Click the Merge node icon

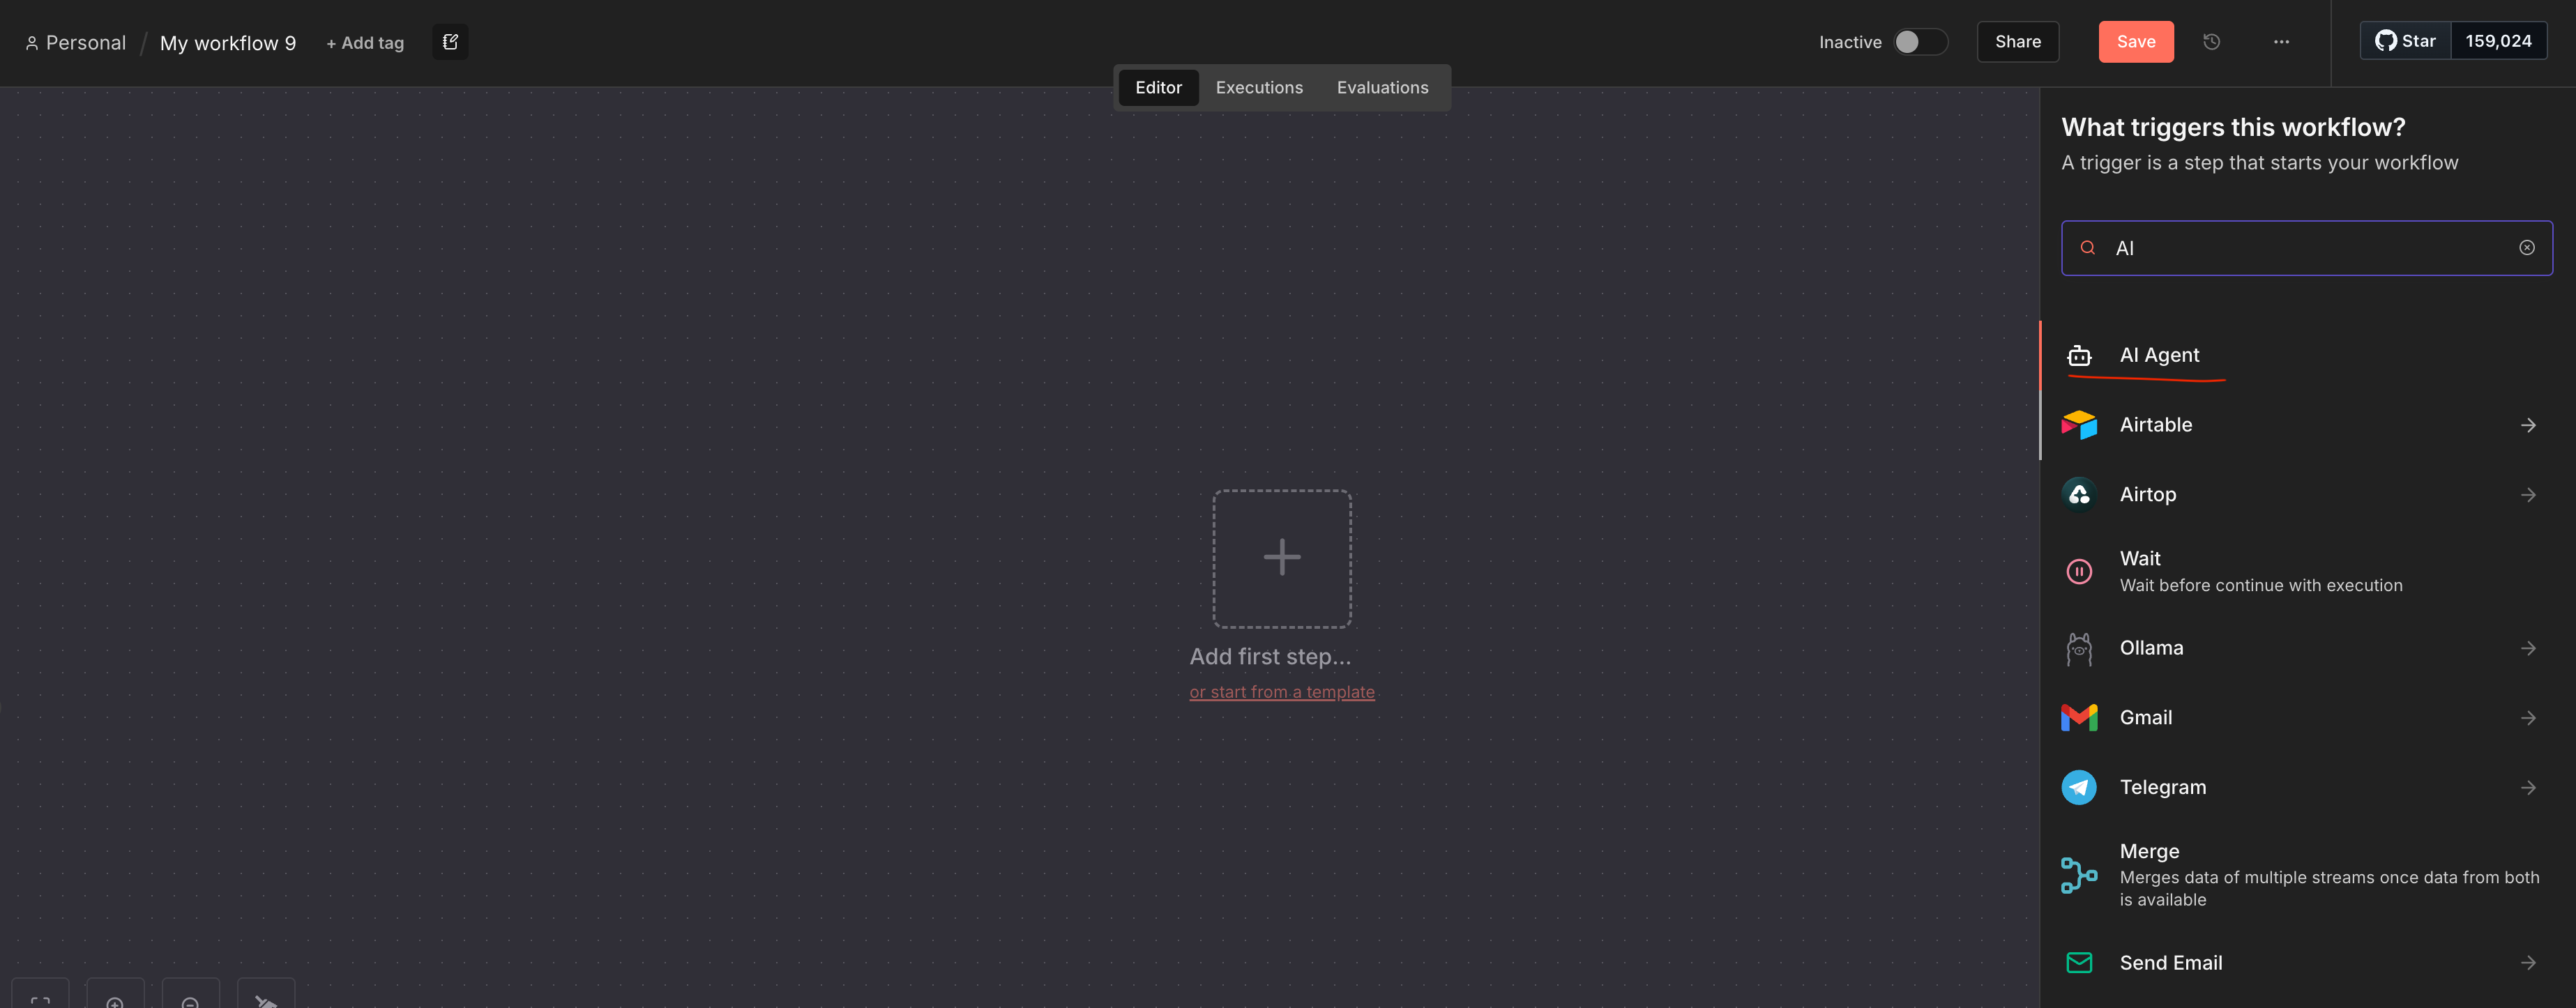[2079, 875]
